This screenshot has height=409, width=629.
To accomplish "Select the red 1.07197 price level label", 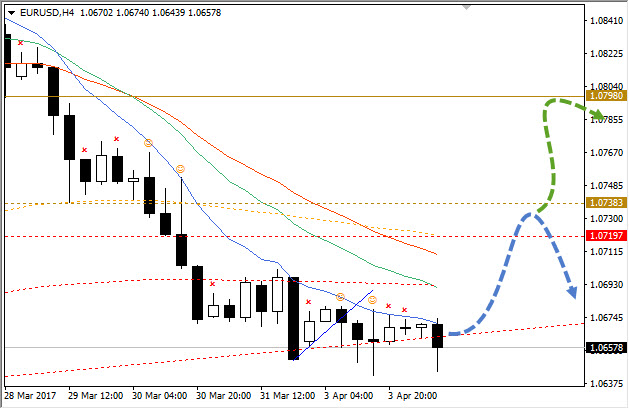I will (x=606, y=235).
